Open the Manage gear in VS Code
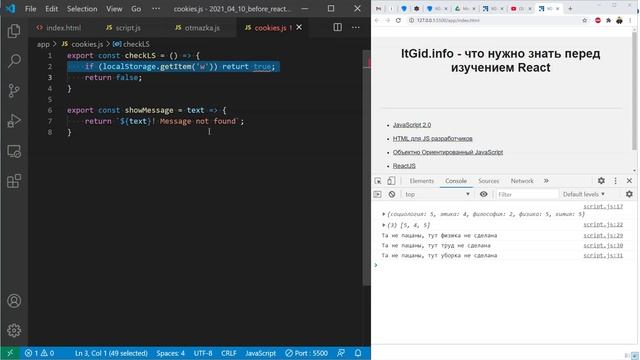Image resolution: width=640 pixels, height=360 pixels. pyautogui.click(x=14, y=330)
